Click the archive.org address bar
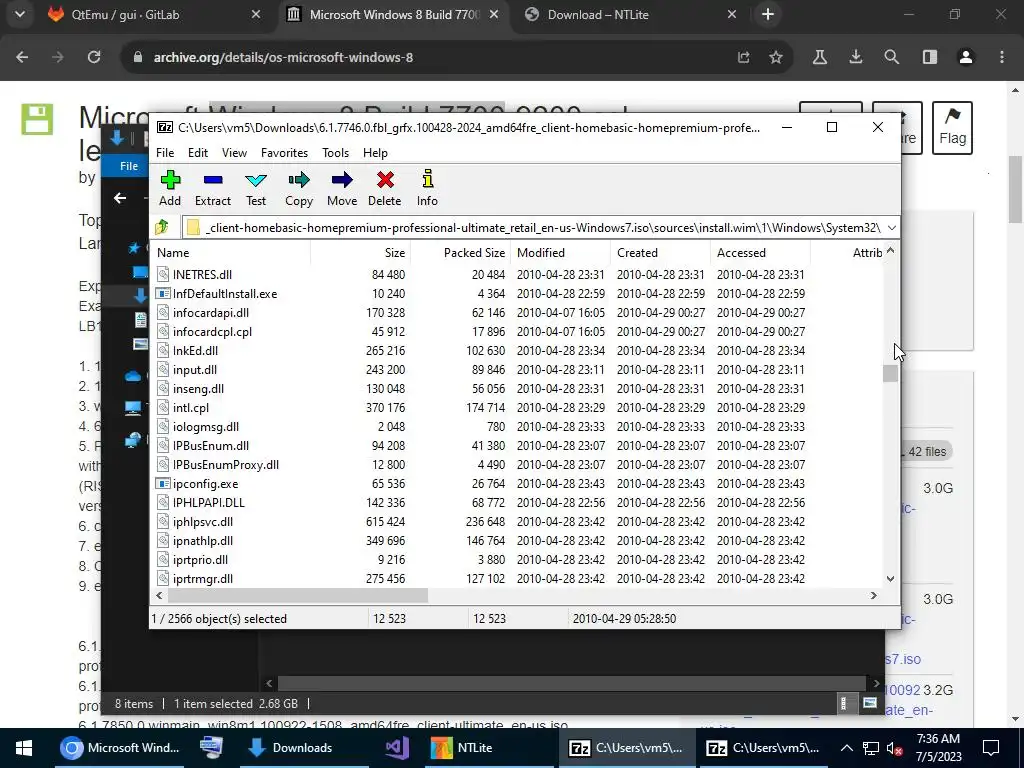Screen dimensions: 1024x768 (x=431, y=57)
